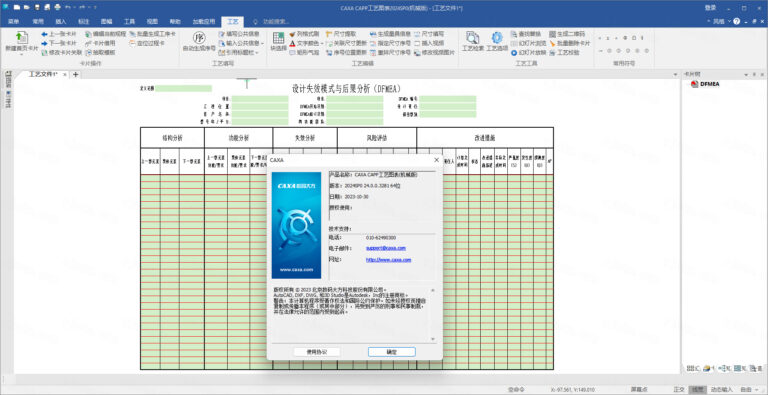Go to next card (下一张卡片)
Screen dimensions: 768x395
pos(59,43)
